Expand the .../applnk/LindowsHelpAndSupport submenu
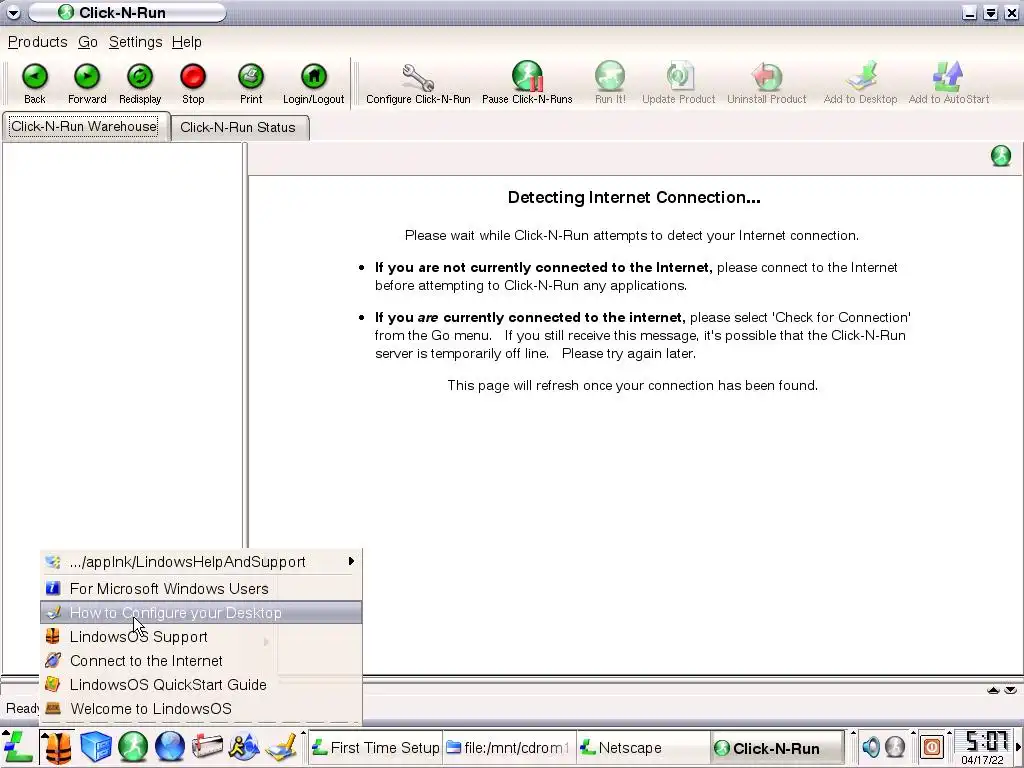 tap(201, 562)
